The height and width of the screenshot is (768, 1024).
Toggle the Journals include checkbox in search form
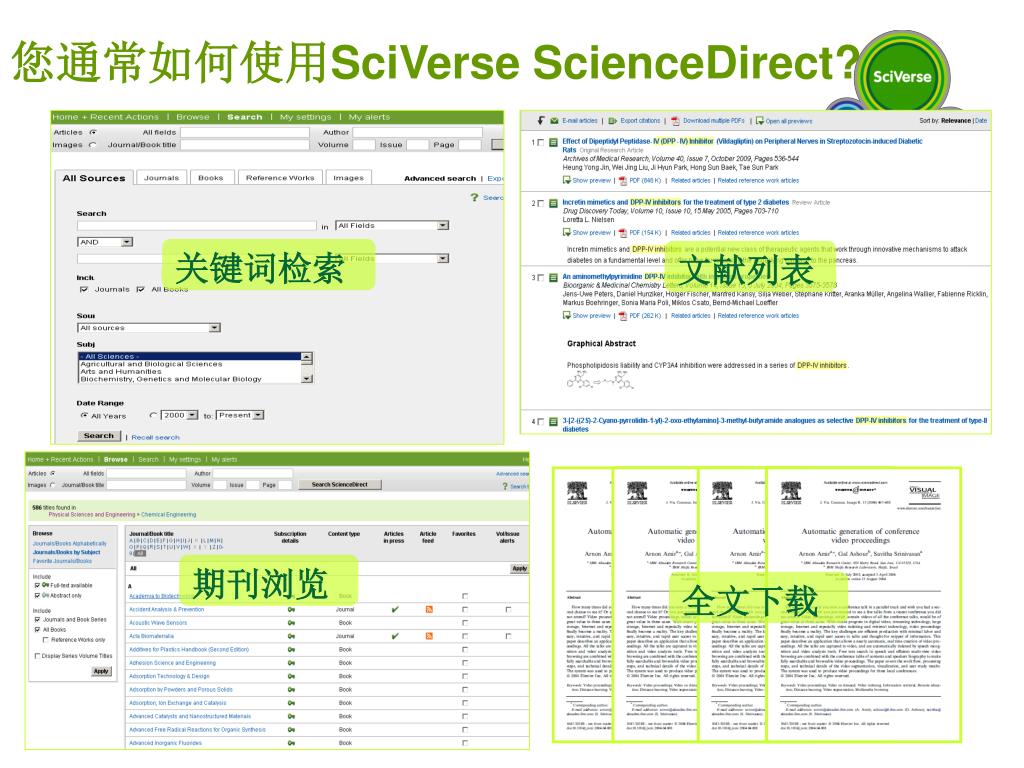pyautogui.click(x=84, y=289)
